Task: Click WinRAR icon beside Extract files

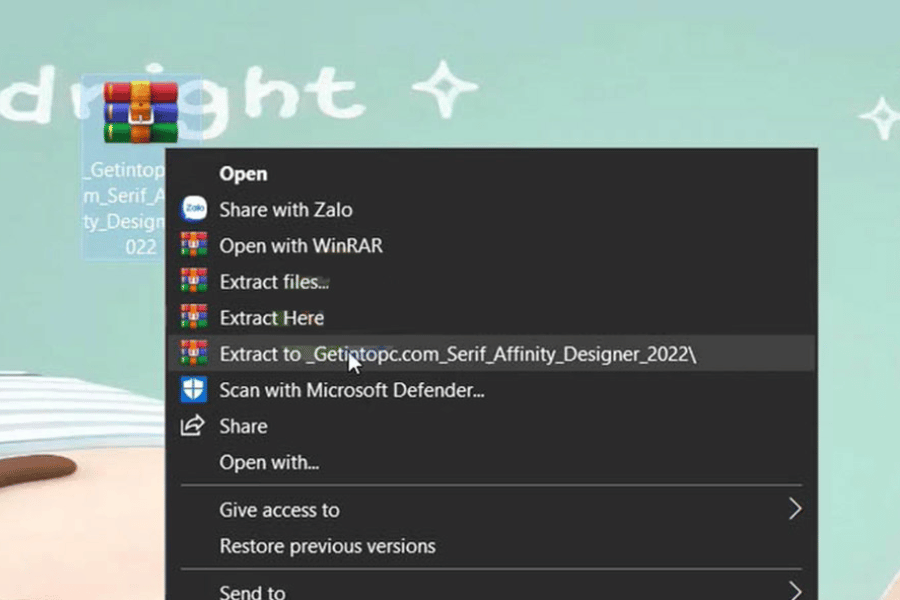Action: point(193,282)
